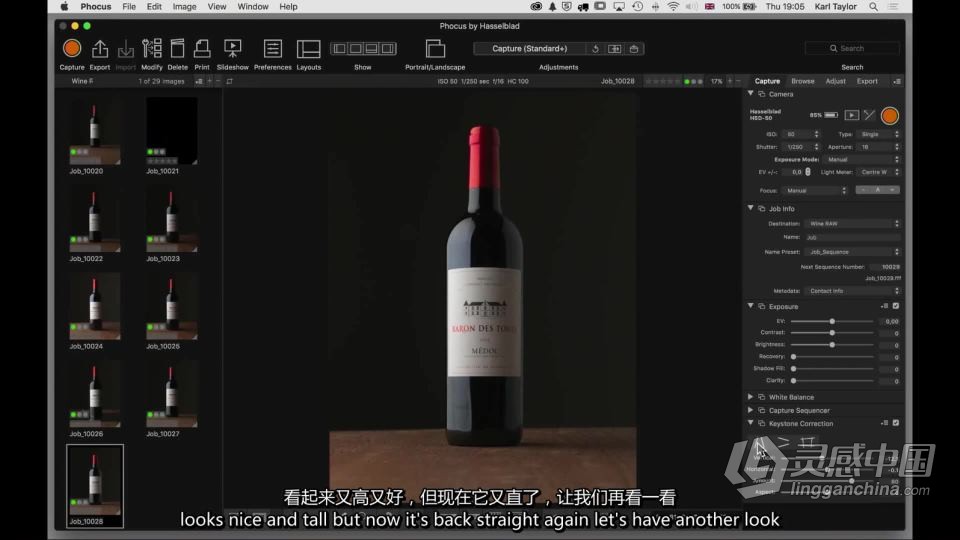Collapse the Keystone Correction section
The width and height of the screenshot is (960, 540).
pos(751,423)
